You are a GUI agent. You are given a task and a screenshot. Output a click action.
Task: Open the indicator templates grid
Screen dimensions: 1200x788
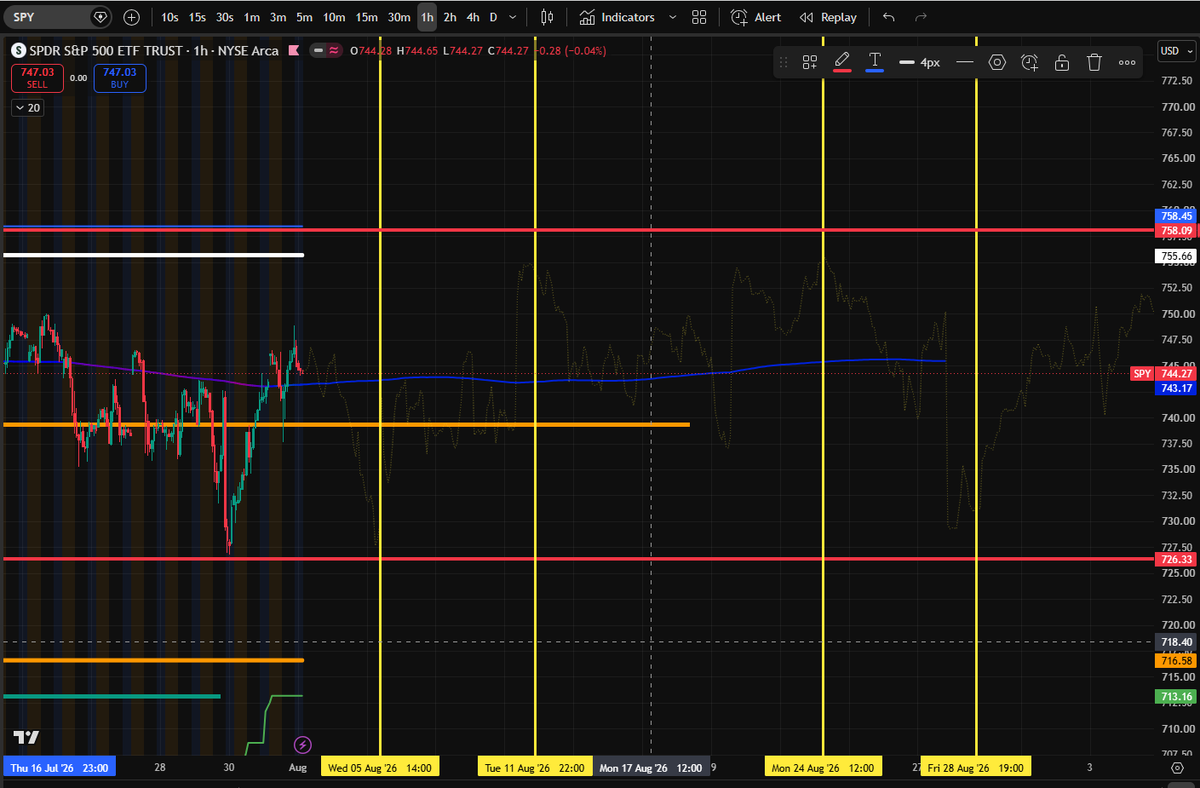pos(699,17)
